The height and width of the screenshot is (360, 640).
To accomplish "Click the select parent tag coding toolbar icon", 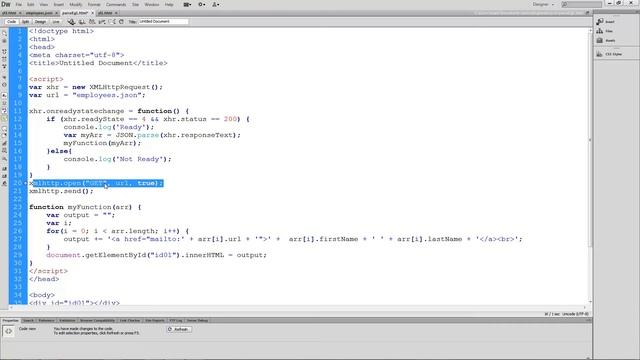I will 4,77.
